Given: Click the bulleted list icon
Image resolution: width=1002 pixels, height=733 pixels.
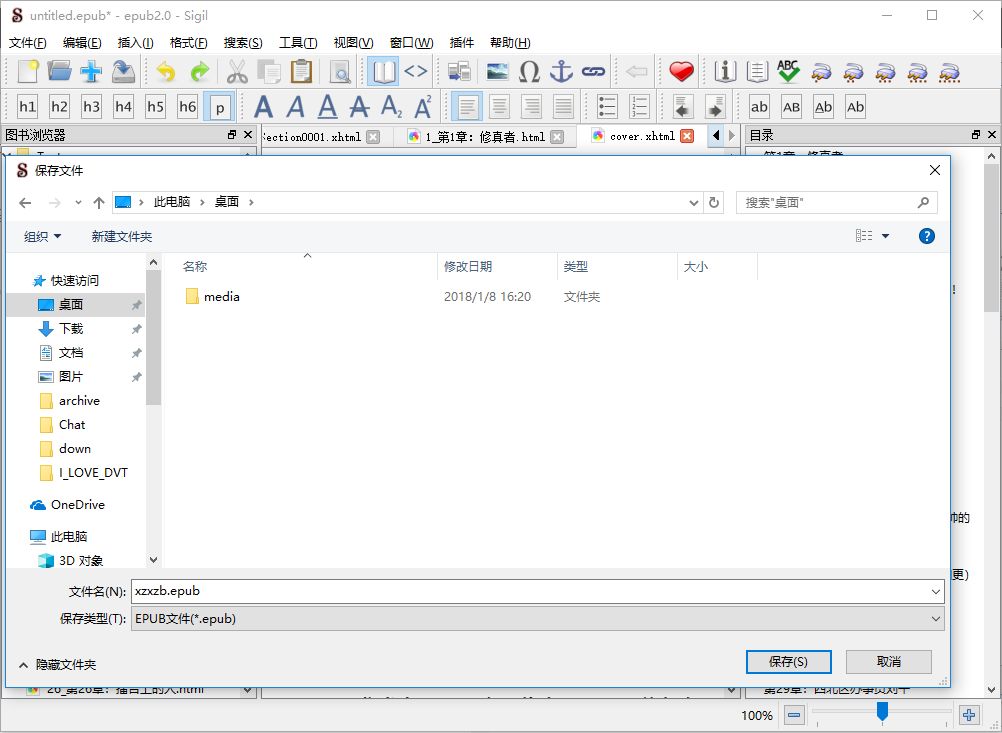Looking at the screenshot, I should click(x=606, y=107).
